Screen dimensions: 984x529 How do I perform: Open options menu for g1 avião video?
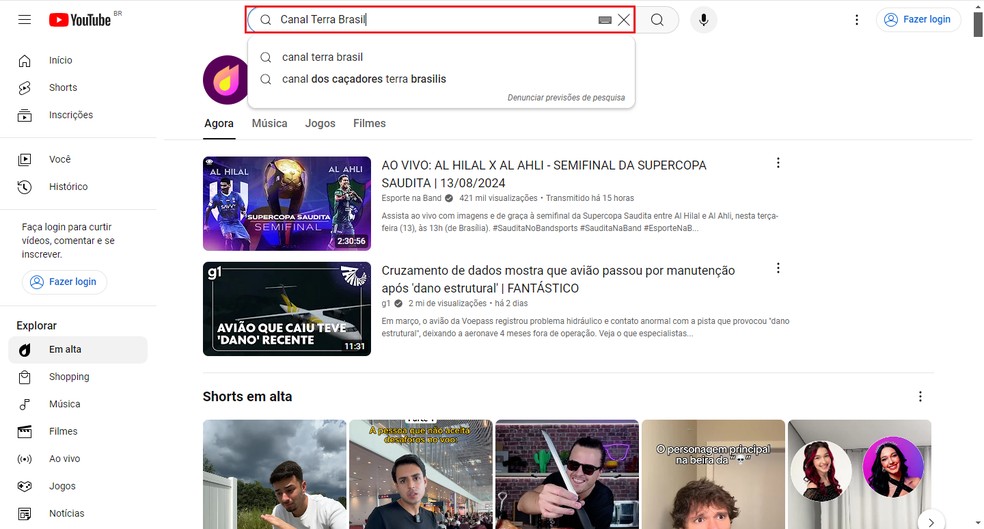click(x=778, y=269)
